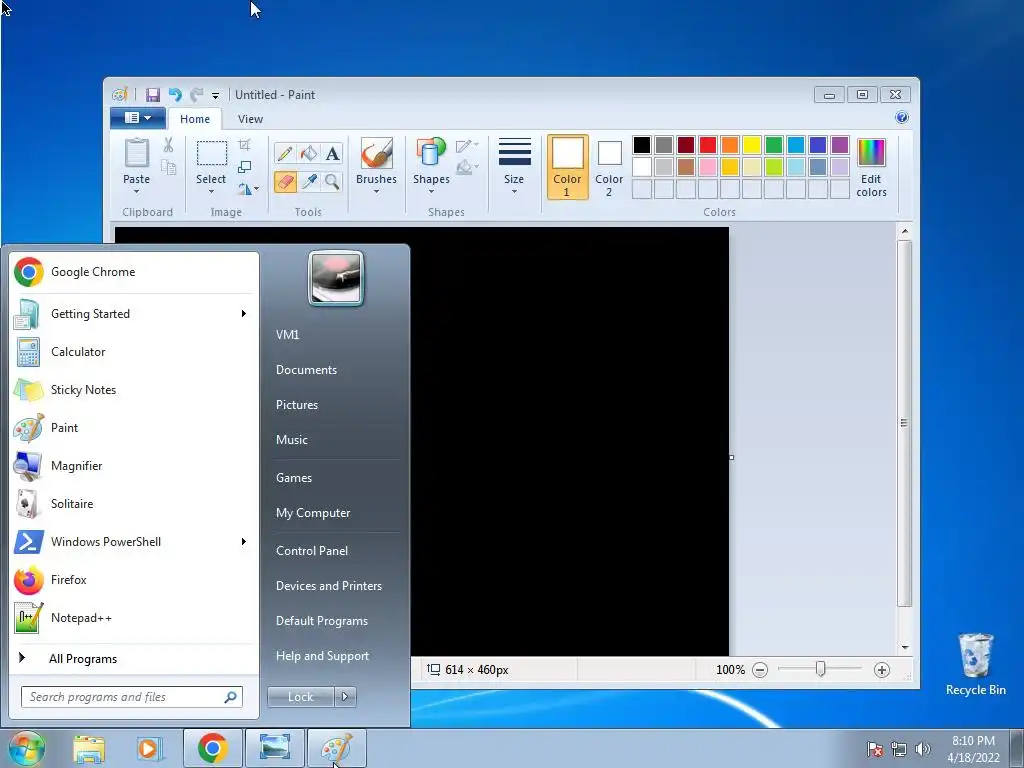1024x768 pixels.
Task: Expand the Paste dropdown arrow
Action: pyautogui.click(x=136, y=191)
